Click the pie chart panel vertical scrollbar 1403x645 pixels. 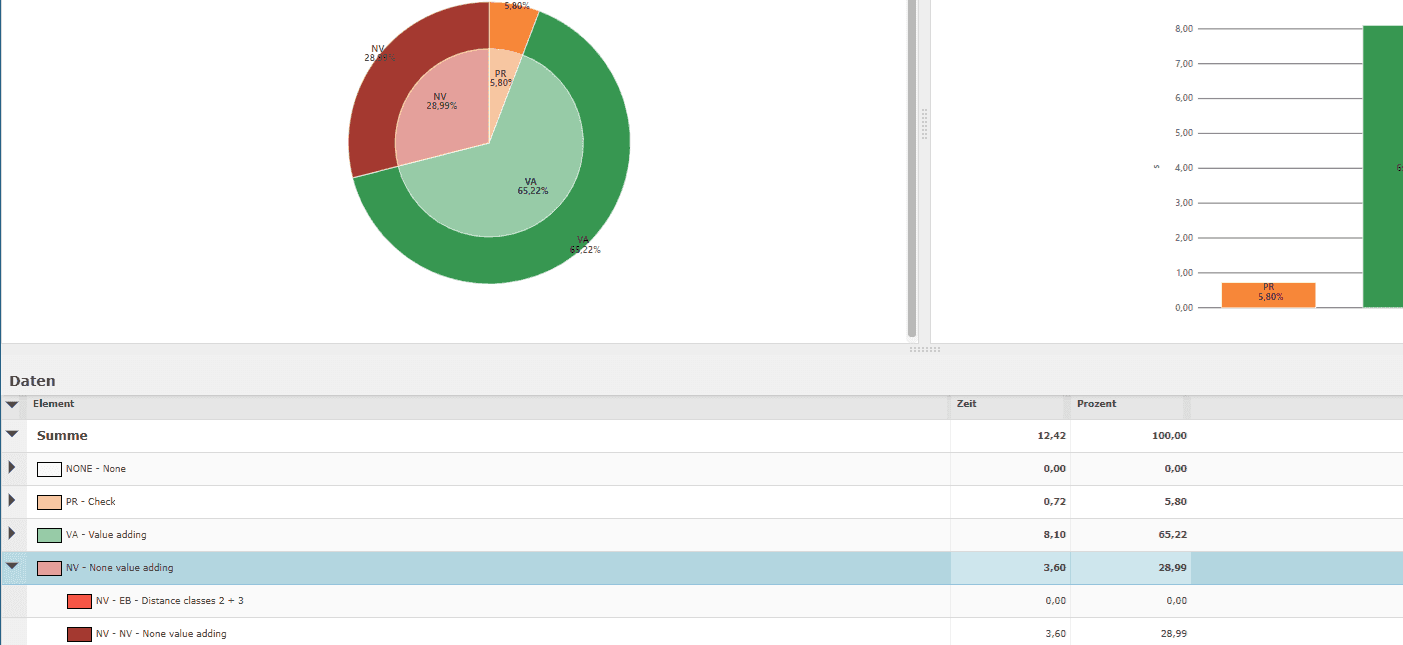[x=912, y=170]
